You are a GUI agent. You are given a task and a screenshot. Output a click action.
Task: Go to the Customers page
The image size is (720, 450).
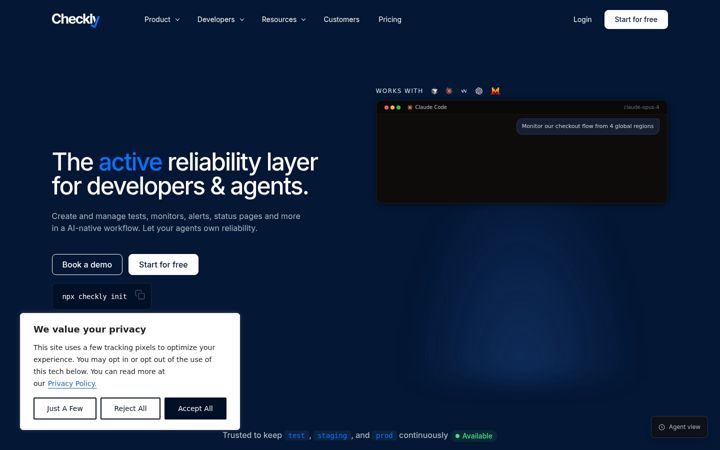point(341,20)
